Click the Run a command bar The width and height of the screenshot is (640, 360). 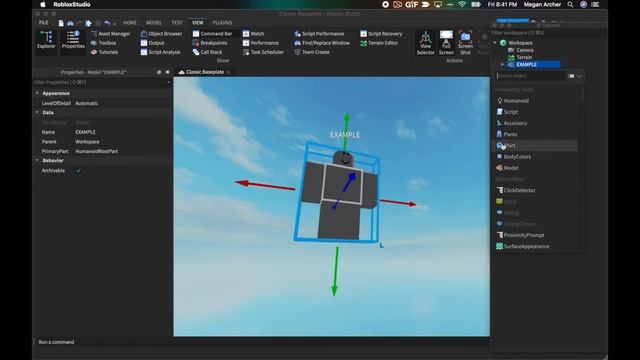click(x=261, y=342)
